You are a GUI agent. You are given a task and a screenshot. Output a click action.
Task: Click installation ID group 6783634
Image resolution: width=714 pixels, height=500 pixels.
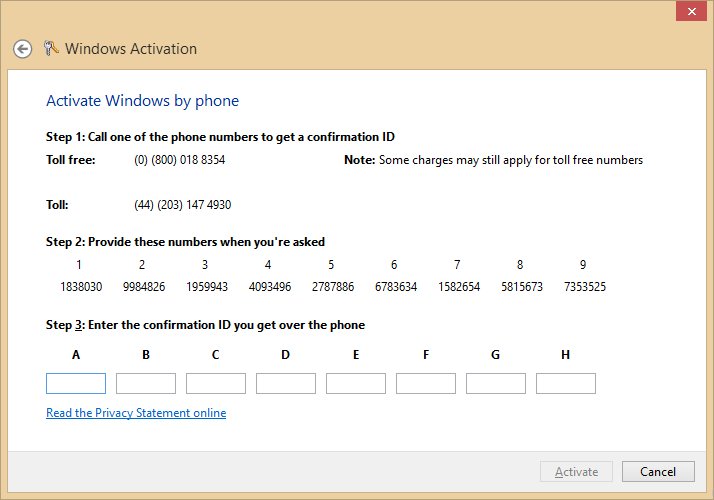[x=396, y=287]
